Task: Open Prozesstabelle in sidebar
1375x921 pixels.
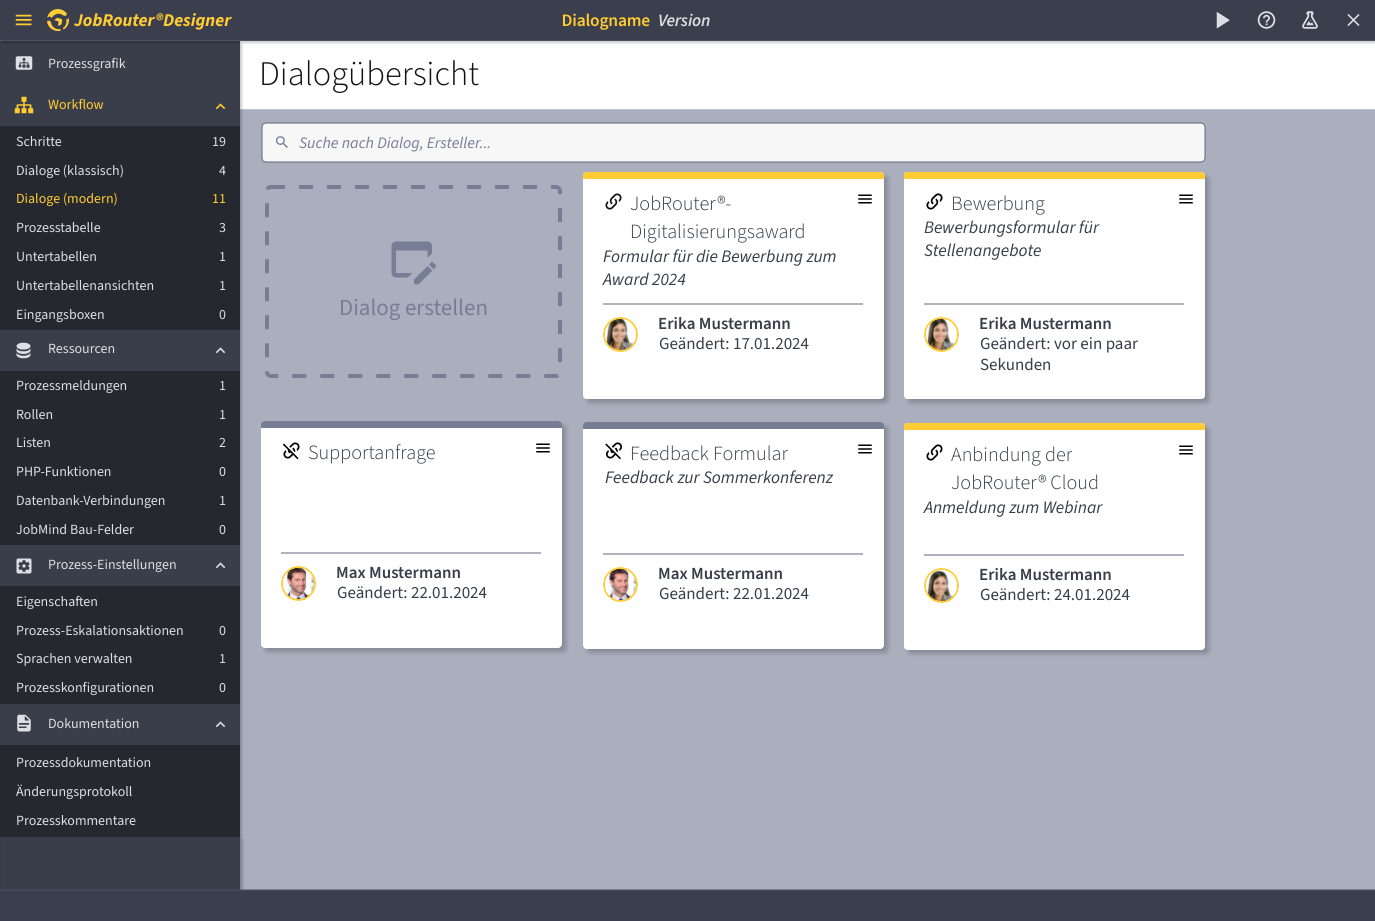Action: [58, 228]
